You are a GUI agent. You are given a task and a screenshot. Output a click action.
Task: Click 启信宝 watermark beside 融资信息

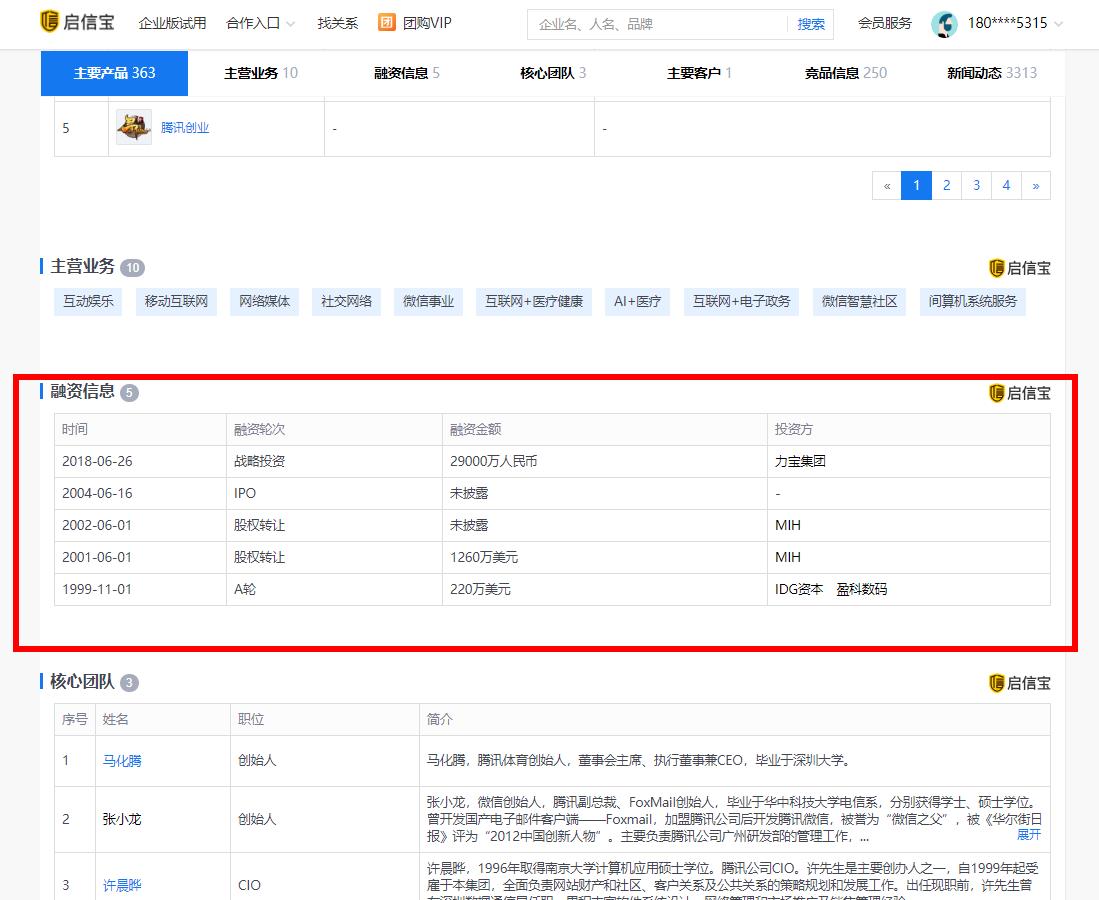click(1019, 393)
